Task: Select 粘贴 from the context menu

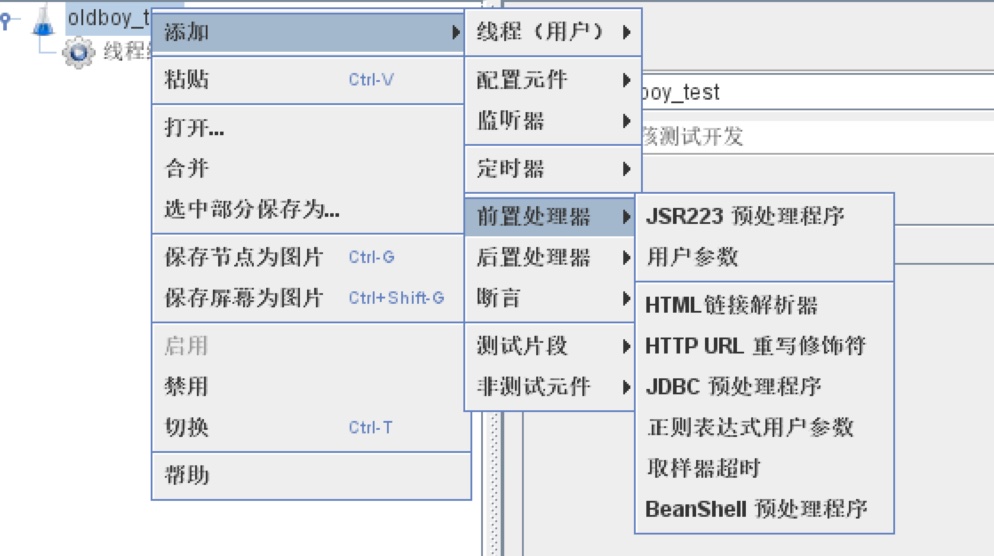Action: [x=187, y=80]
